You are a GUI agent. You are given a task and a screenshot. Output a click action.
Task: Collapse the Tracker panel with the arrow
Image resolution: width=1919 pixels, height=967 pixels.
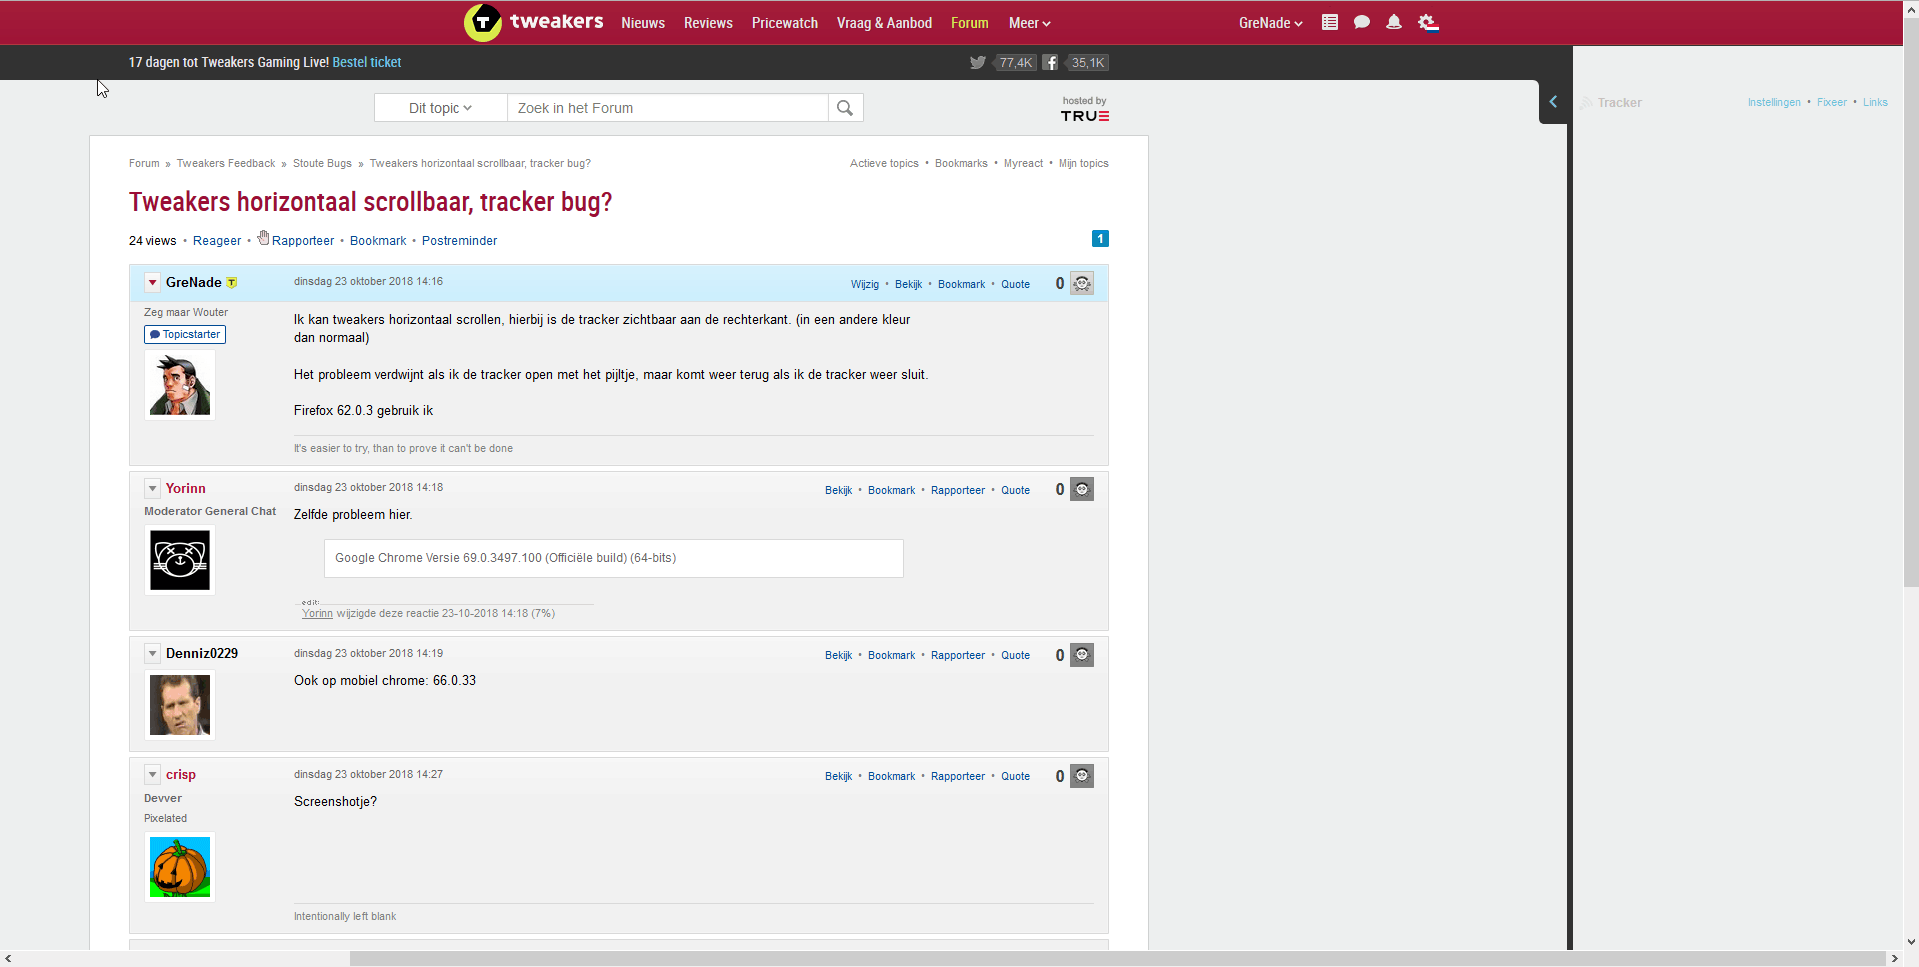pyautogui.click(x=1553, y=102)
